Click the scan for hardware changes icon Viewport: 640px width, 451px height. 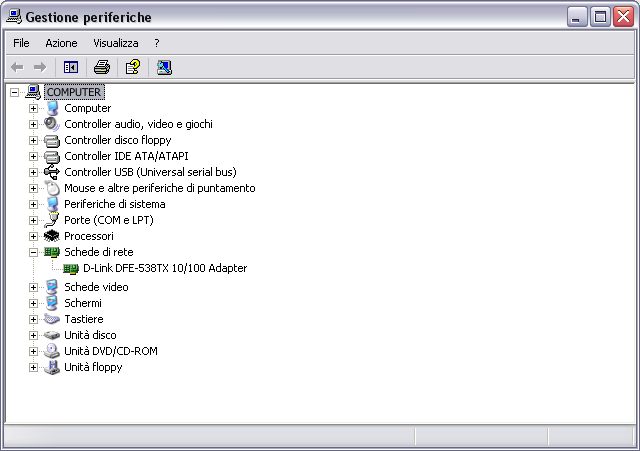164,67
